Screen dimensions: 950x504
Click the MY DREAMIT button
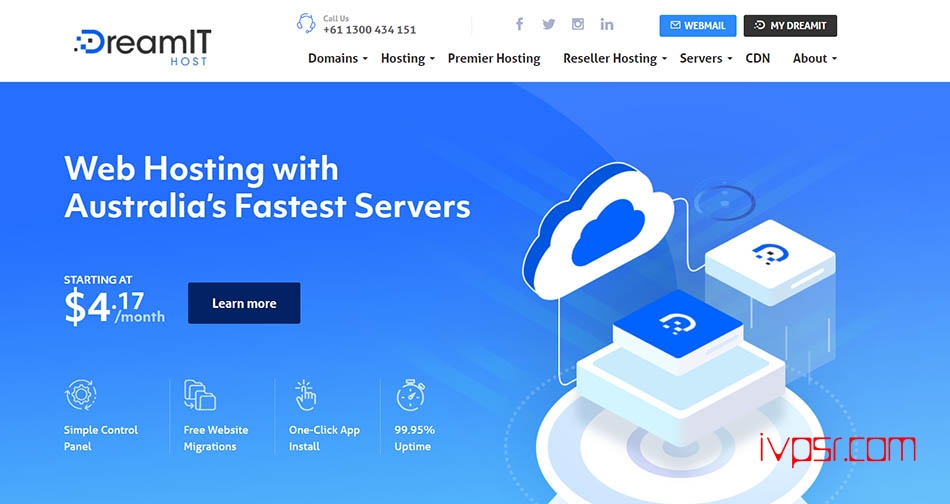(790, 25)
